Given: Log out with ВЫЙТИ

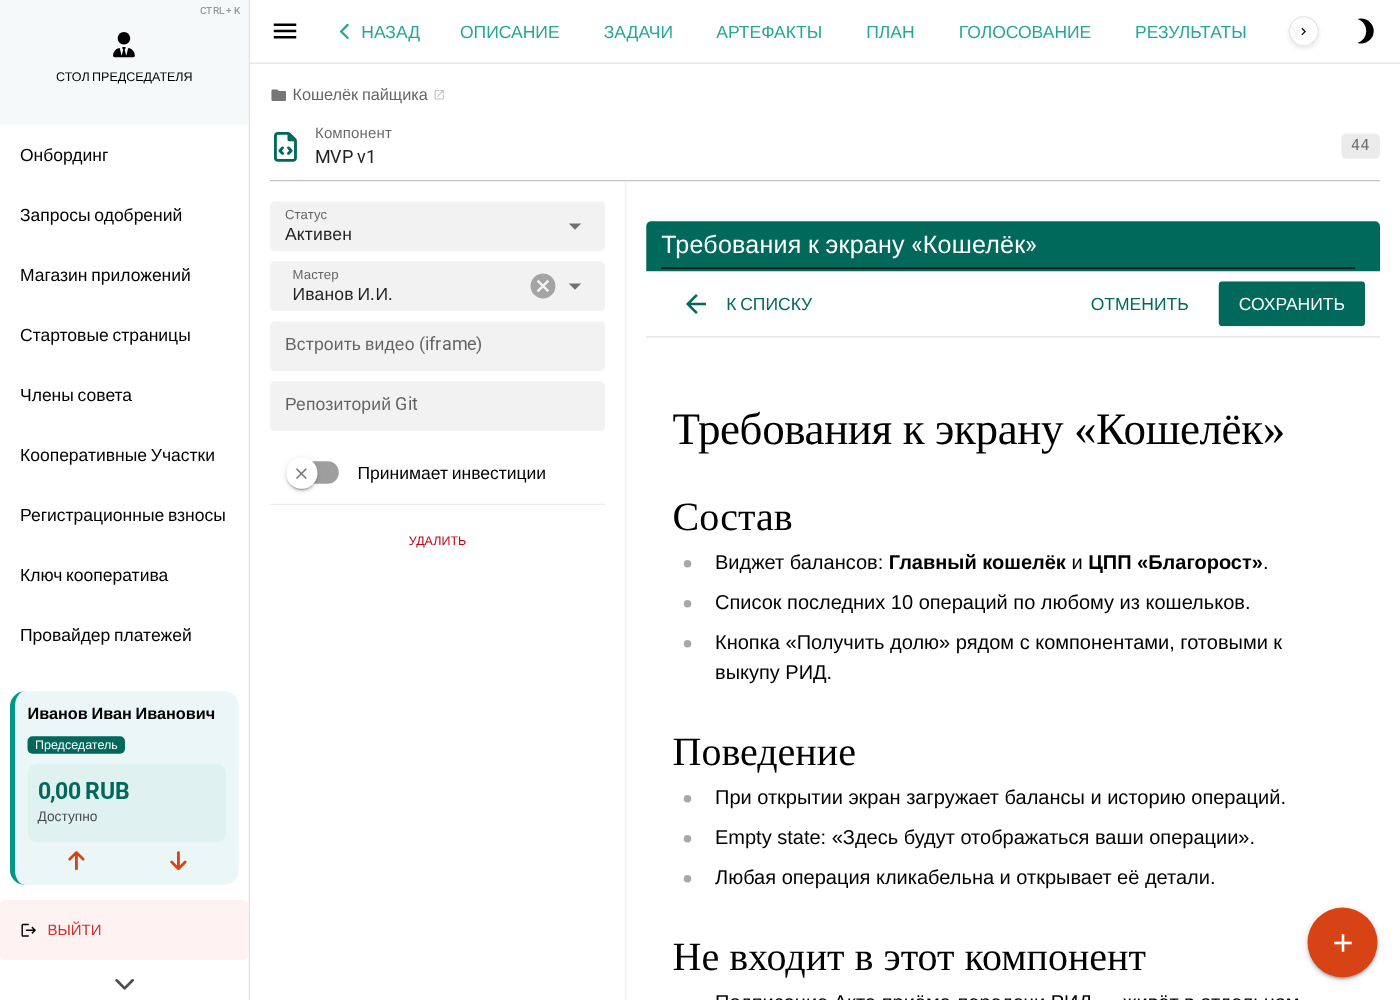Looking at the screenshot, I should [124, 930].
